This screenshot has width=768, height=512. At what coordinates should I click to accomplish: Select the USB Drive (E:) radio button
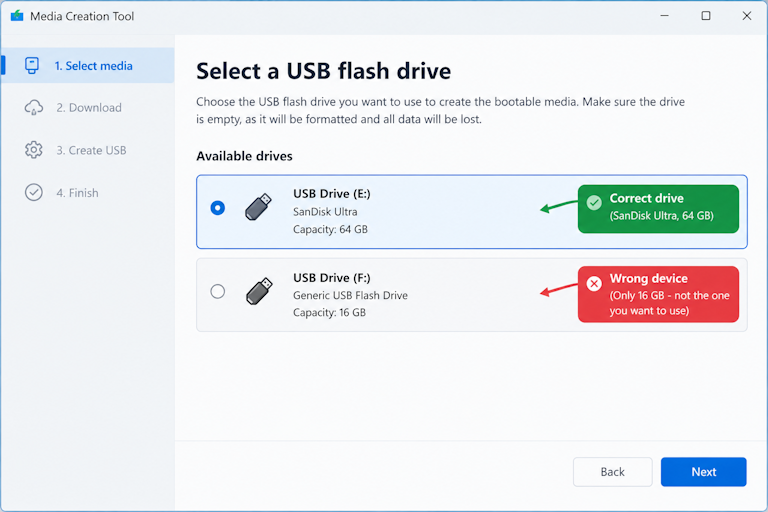(x=217, y=208)
